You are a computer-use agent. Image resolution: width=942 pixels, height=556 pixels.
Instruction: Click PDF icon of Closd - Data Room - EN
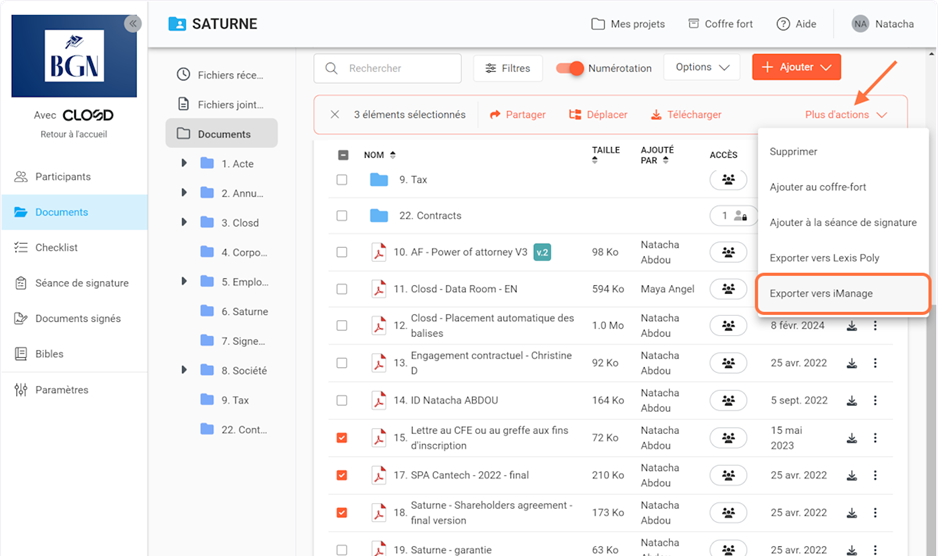[x=379, y=289]
